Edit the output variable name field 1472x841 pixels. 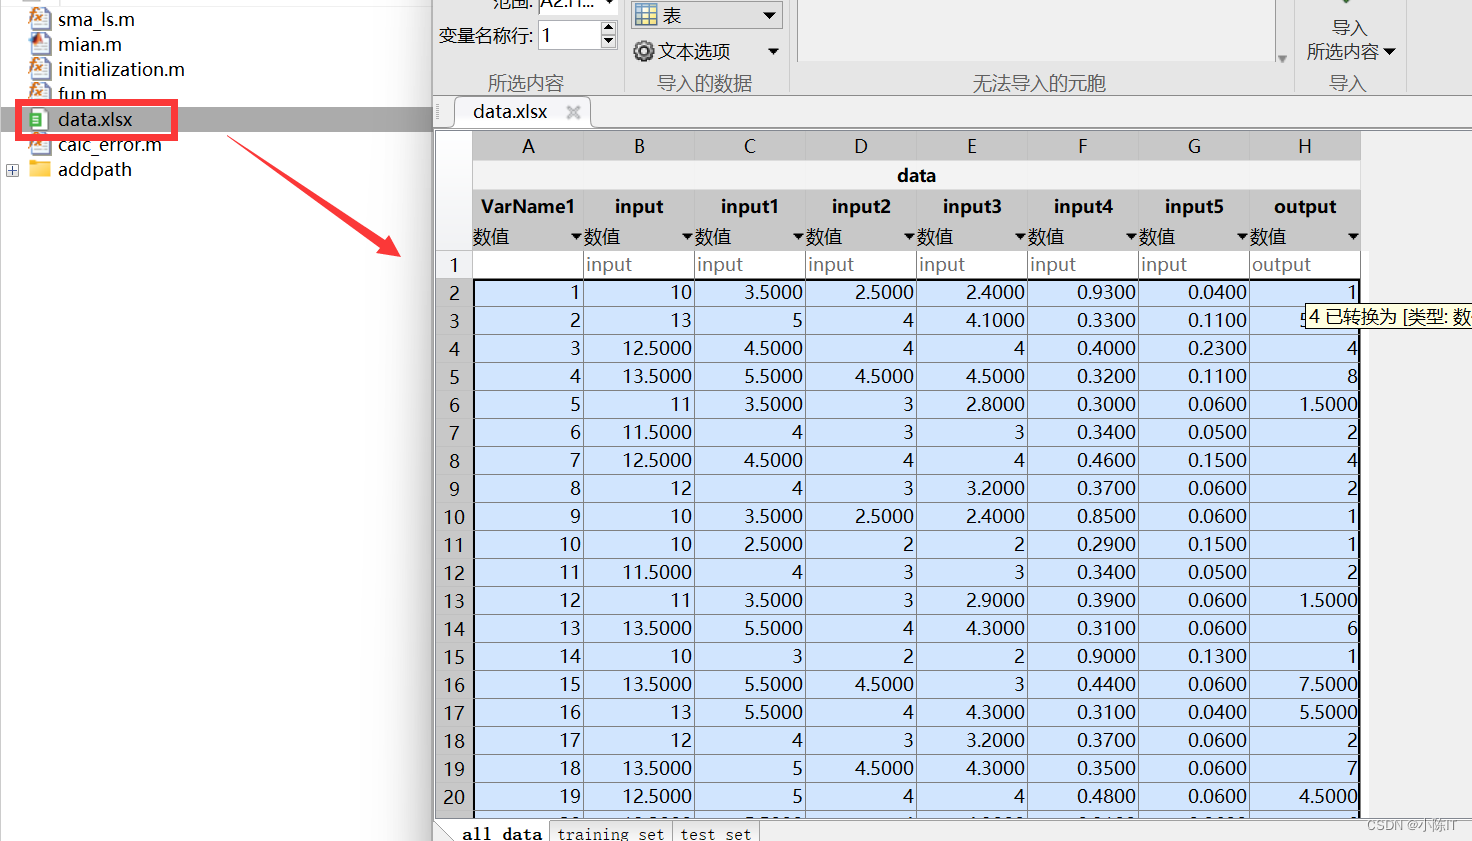(1305, 206)
